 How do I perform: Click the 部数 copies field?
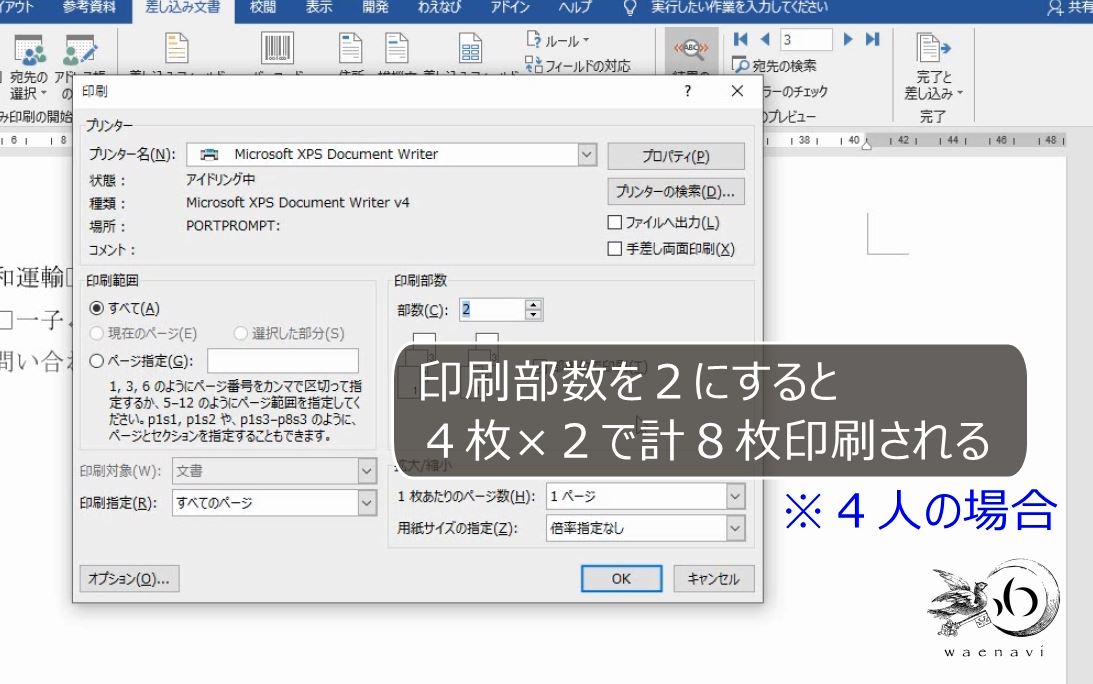[492, 310]
